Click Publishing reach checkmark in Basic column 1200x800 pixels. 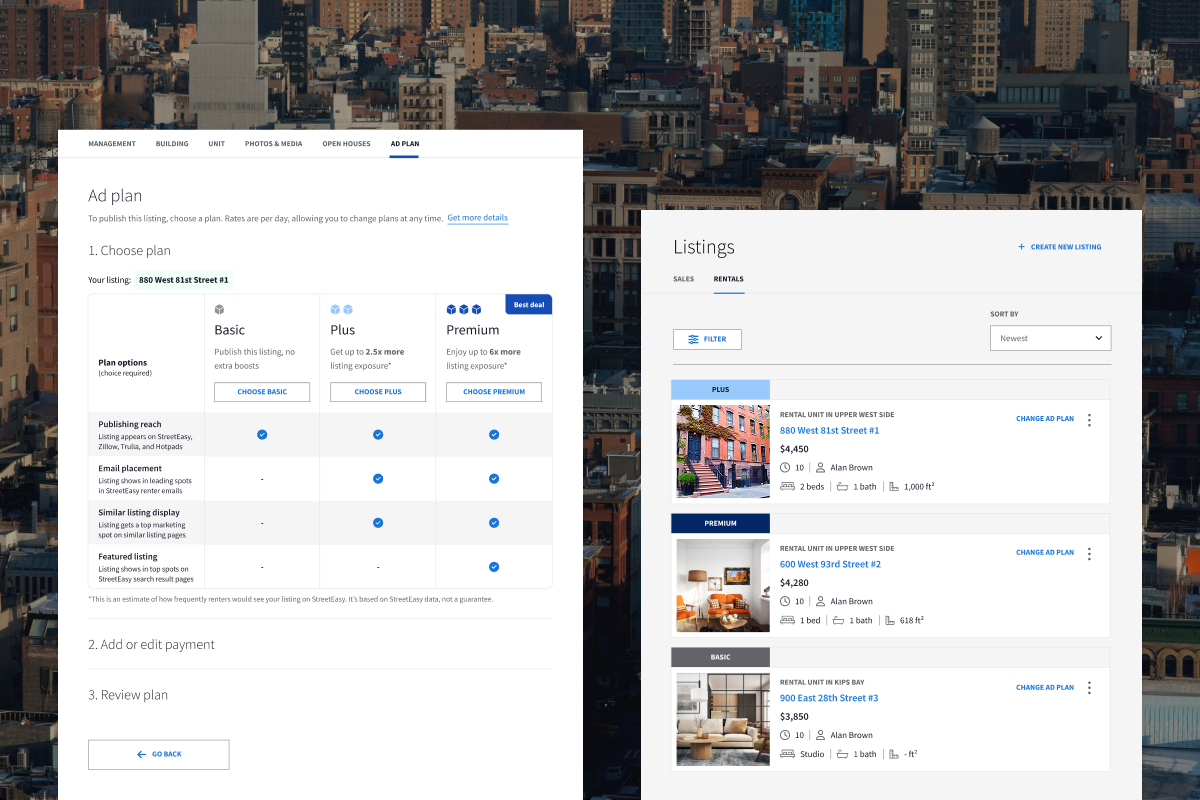(x=262, y=434)
